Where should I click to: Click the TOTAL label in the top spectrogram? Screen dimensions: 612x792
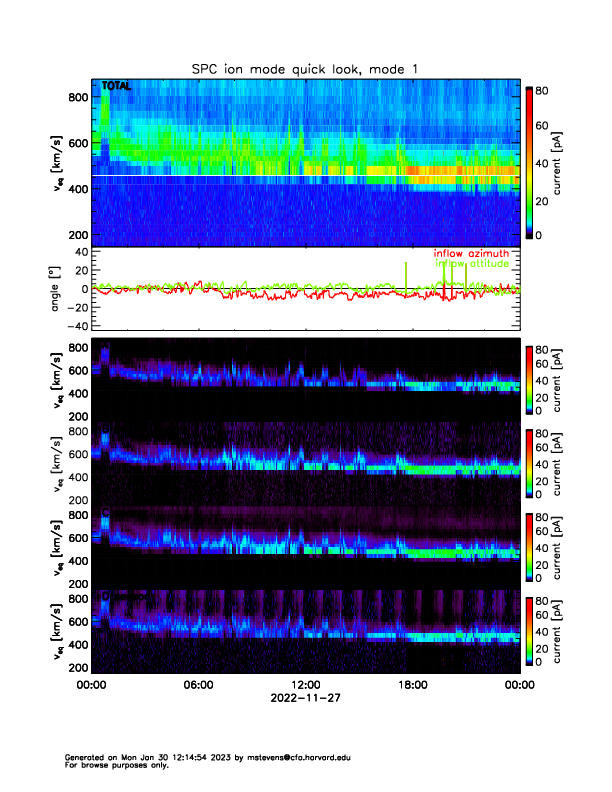pyautogui.click(x=117, y=87)
